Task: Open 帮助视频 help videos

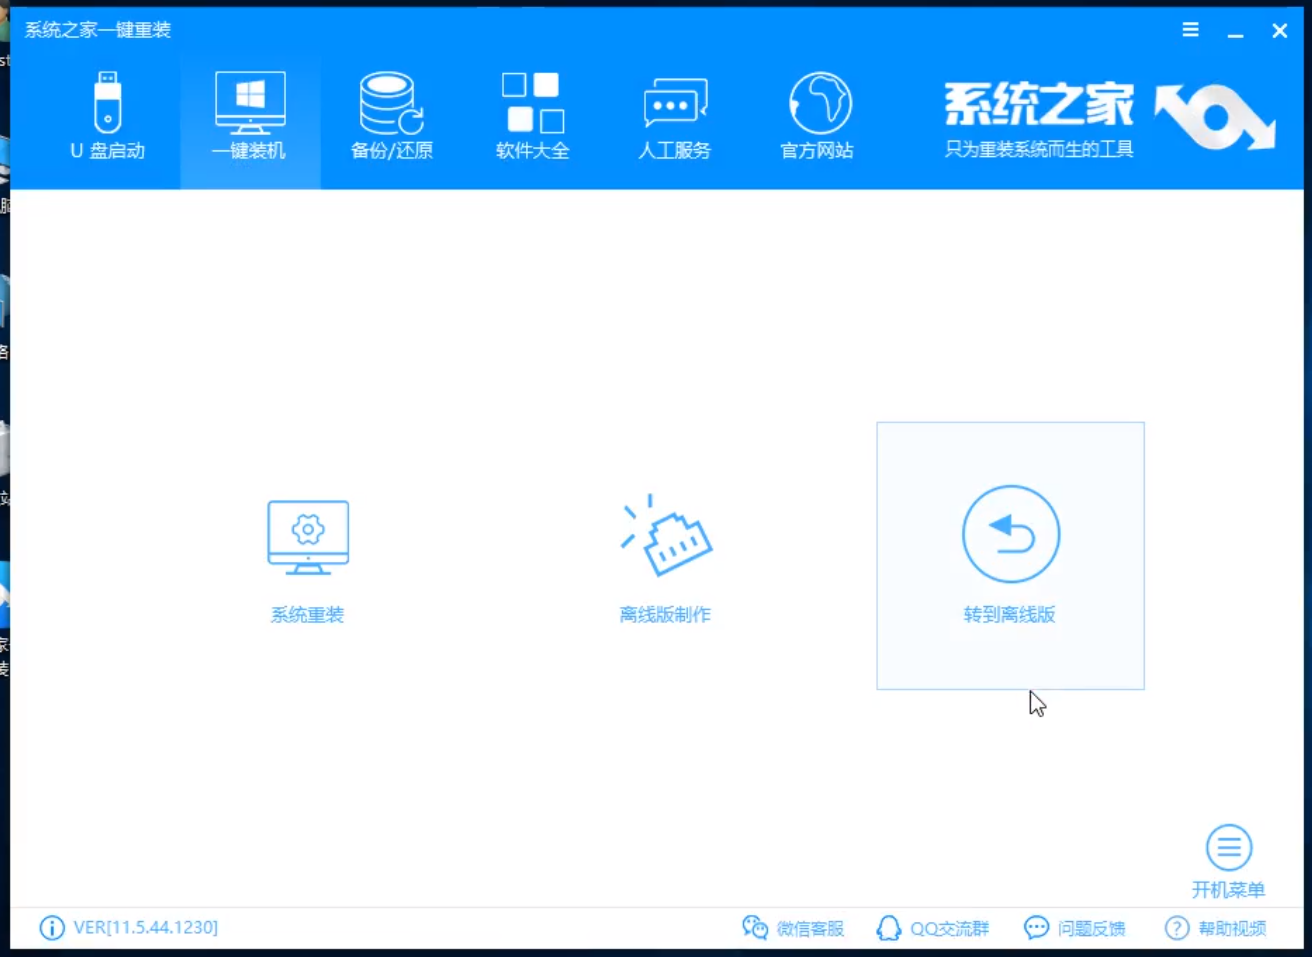Action: (1232, 928)
